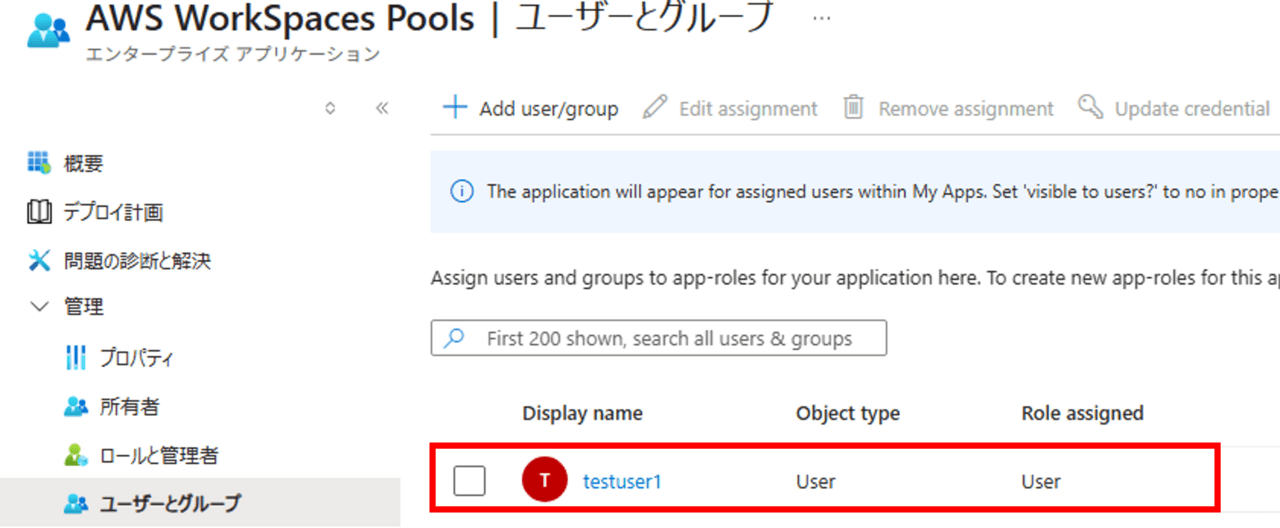Open the 概要 overview grid icon
The height and width of the screenshot is (528, 1280).
point(39,162)
